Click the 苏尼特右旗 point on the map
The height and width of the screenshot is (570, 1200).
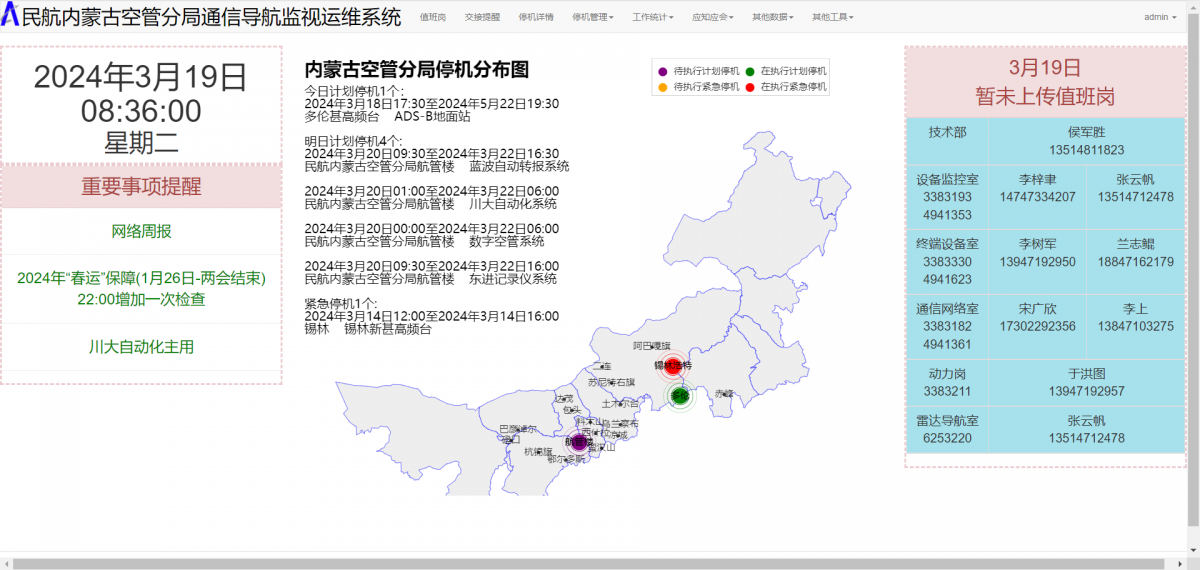click(611, 382)
